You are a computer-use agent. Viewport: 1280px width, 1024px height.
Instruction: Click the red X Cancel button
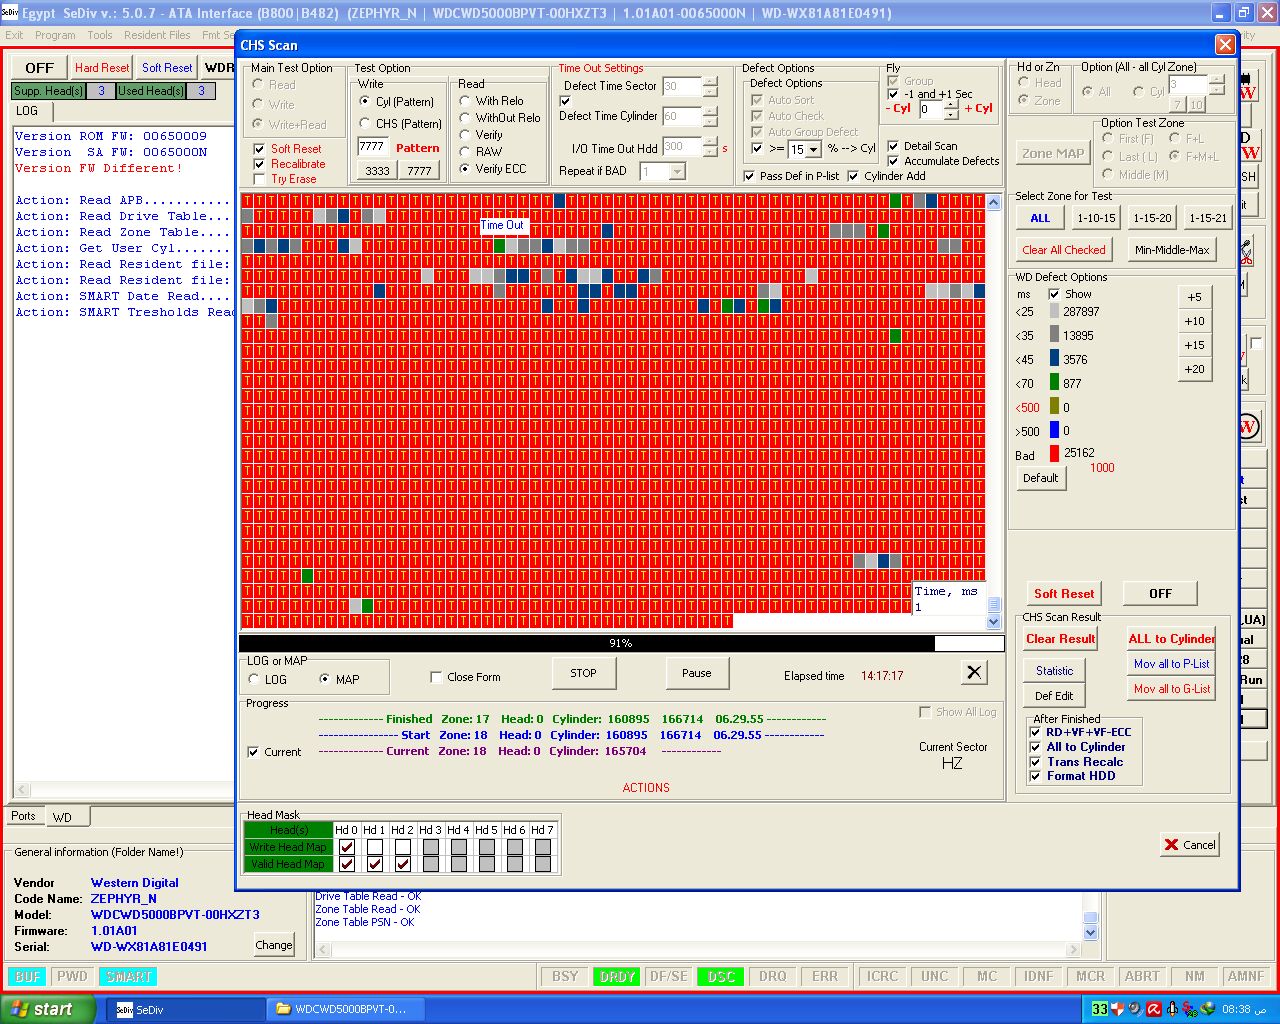[x=1190, y=845]
